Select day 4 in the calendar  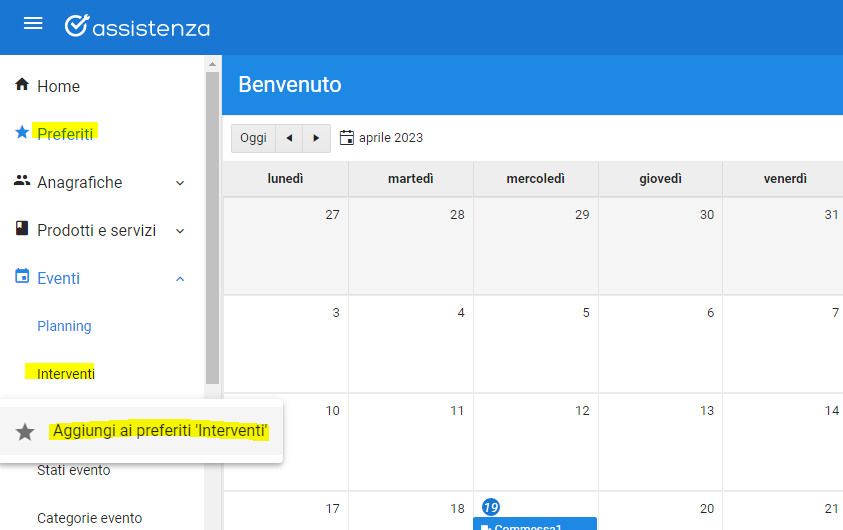pos(461,312)
